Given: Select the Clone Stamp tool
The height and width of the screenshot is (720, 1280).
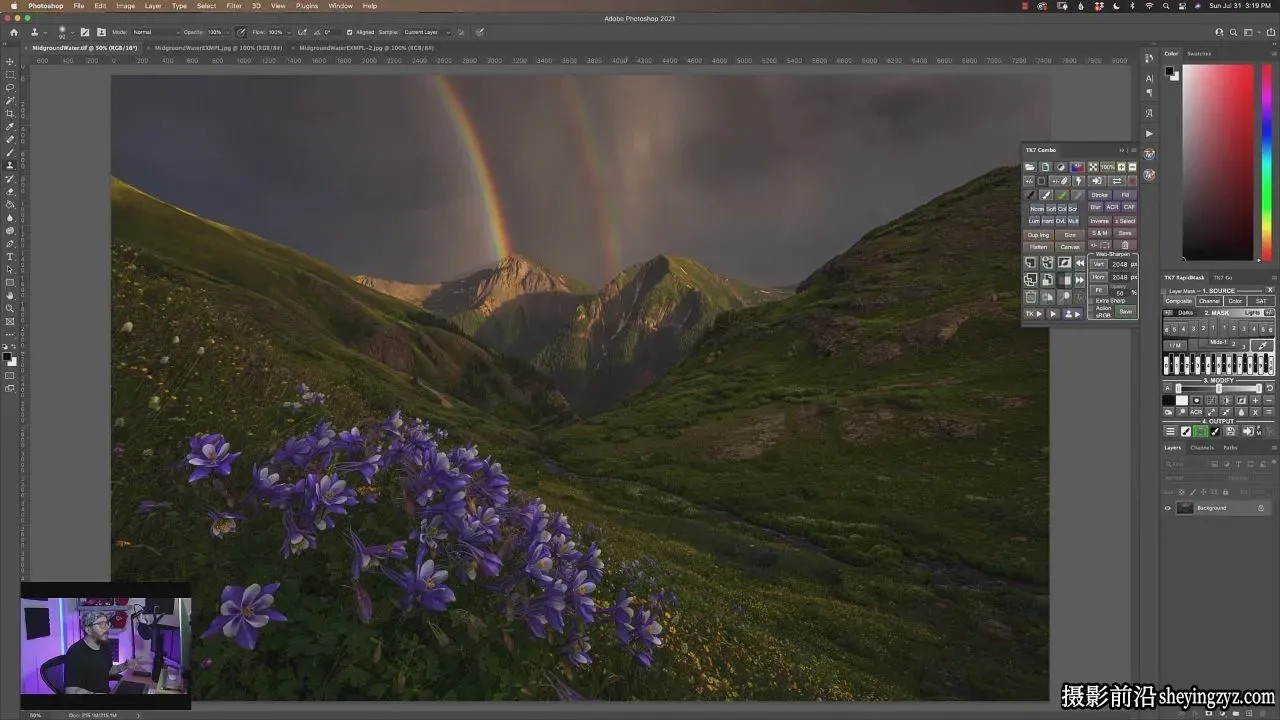Looking at the screenshot, I should tap(10, 165).
